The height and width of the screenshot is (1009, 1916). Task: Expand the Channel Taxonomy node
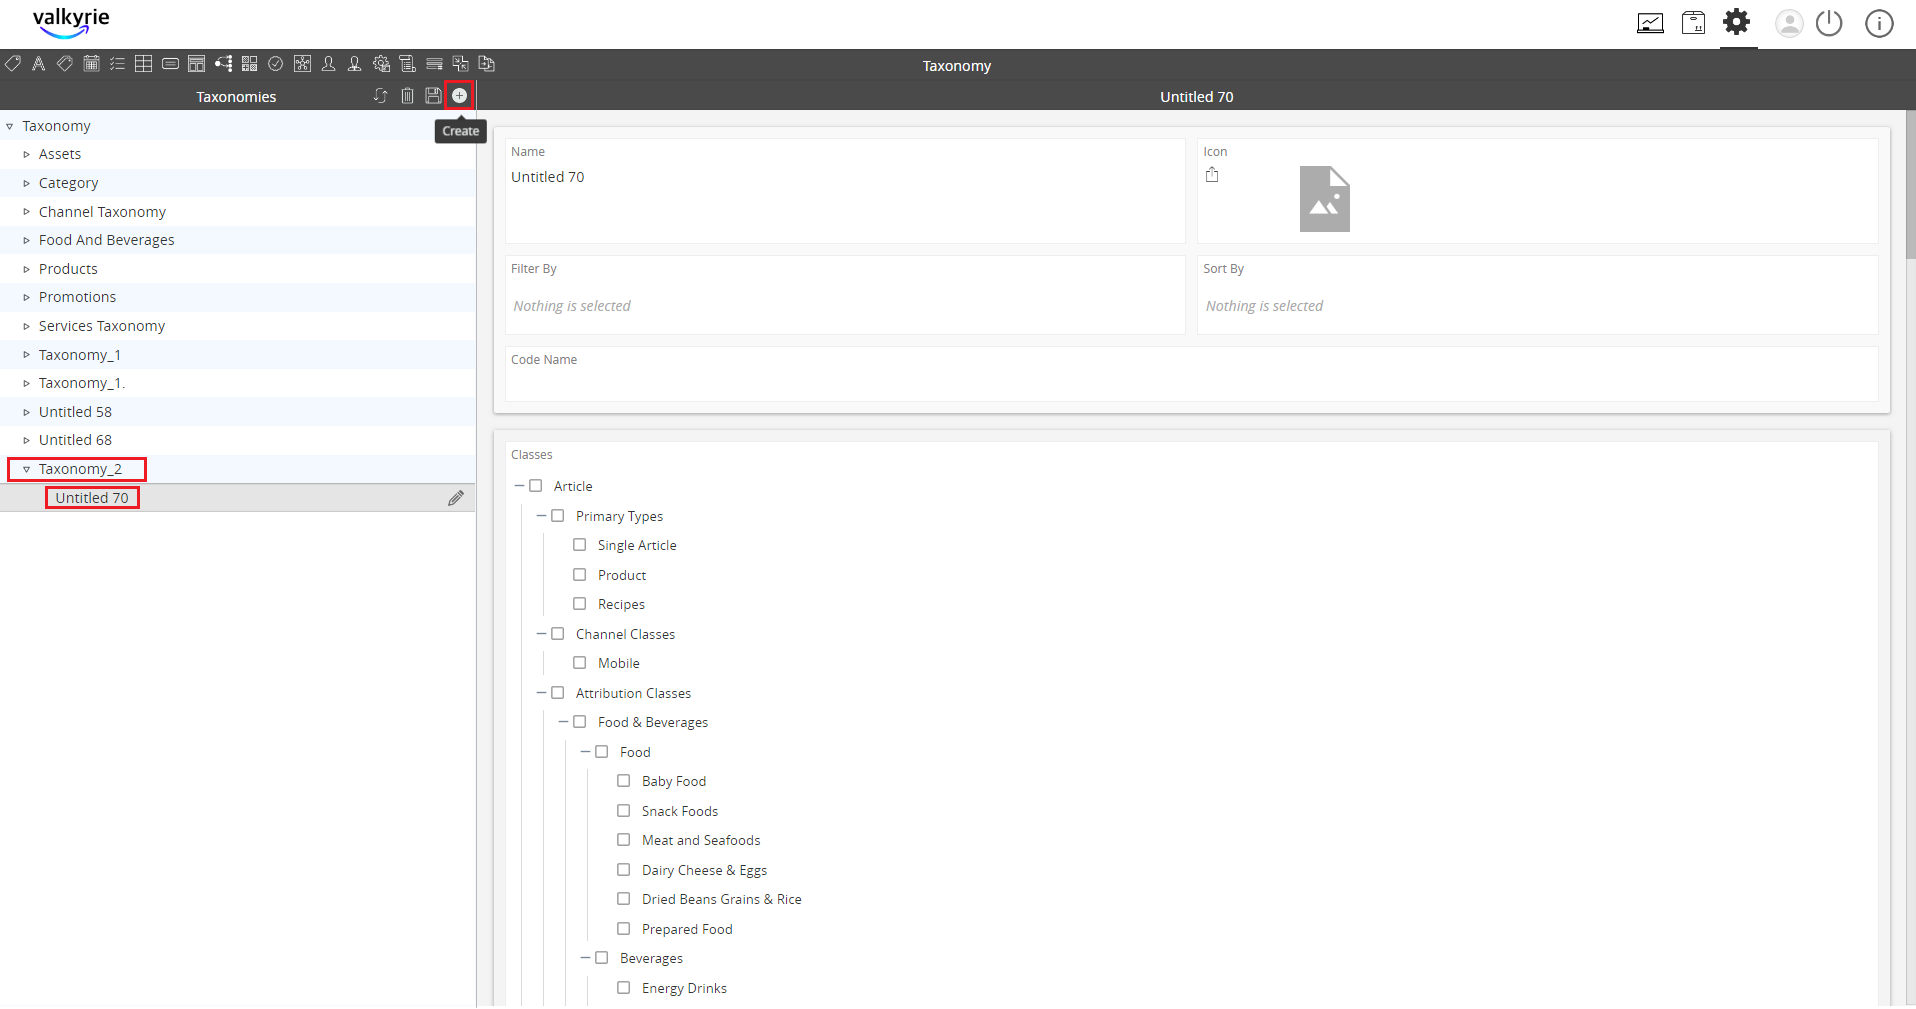coord(27,212)
